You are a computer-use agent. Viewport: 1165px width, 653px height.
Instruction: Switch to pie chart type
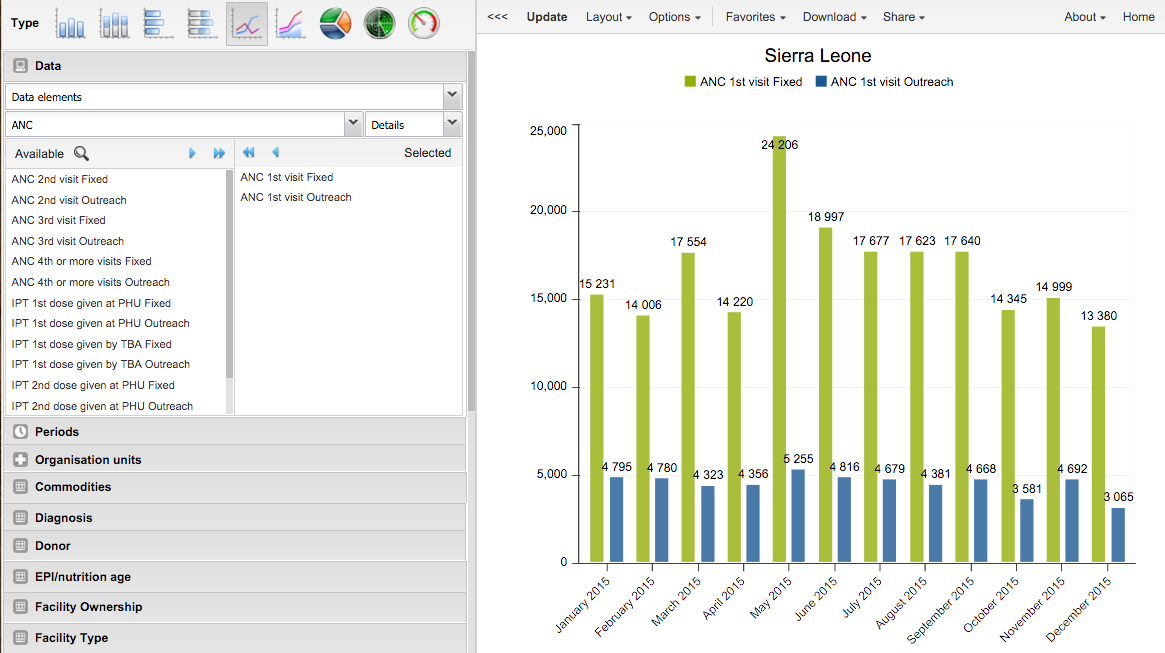tap(335, 23)
